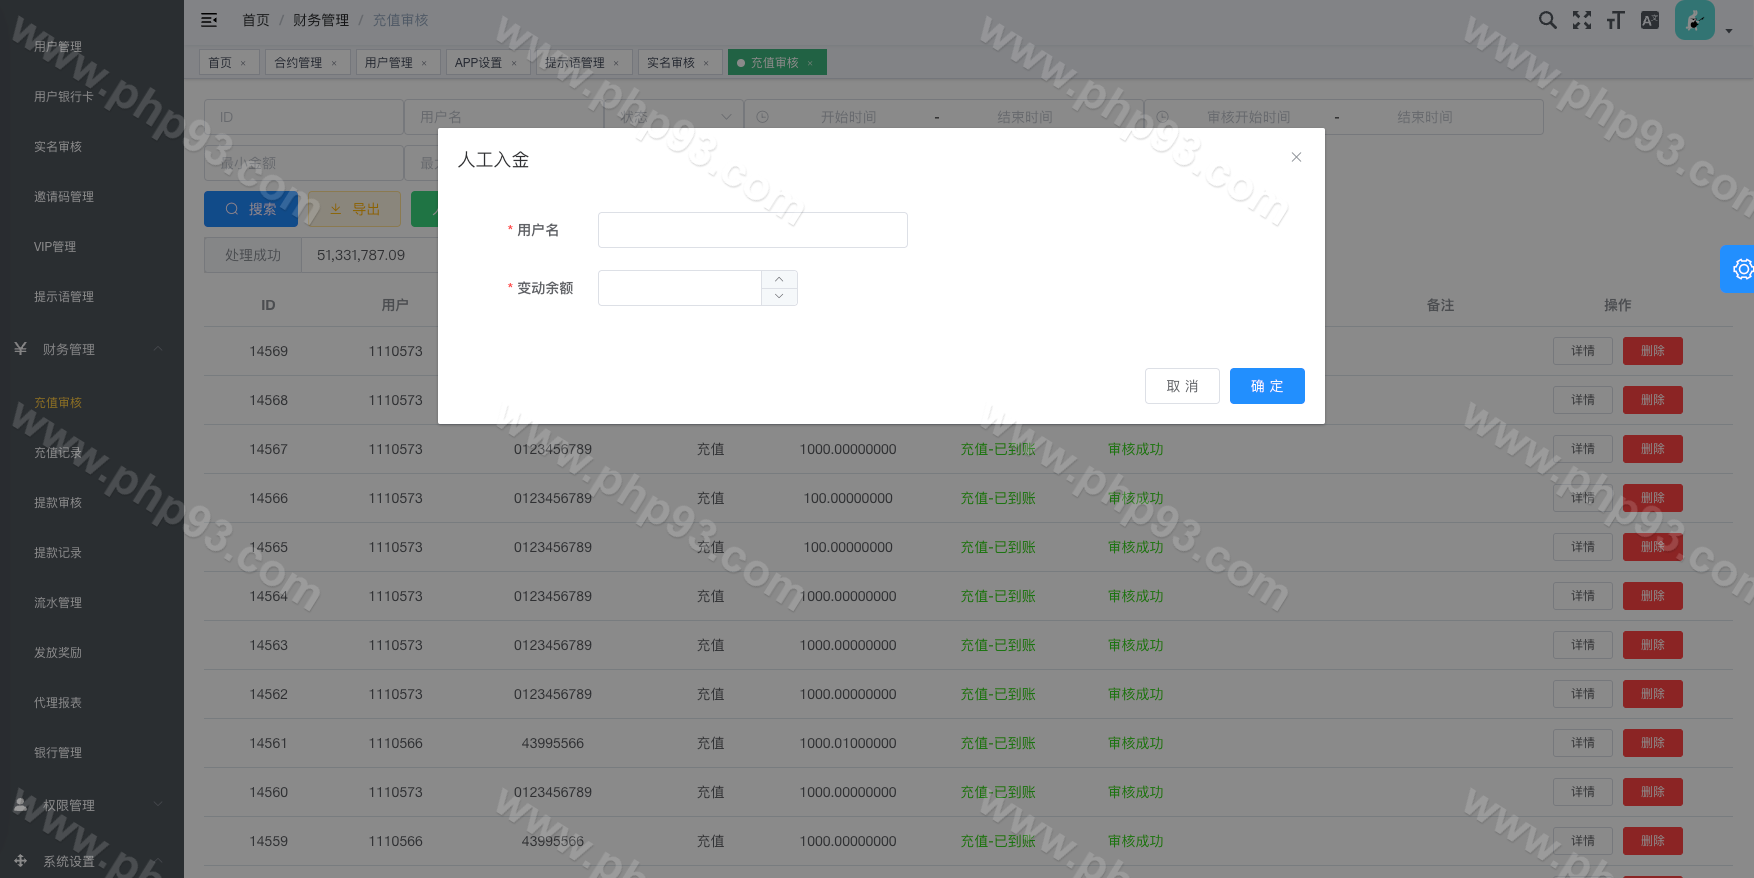Open the user avatar menu
The height and width of the screenshot is (878, 1754).
(x=1695, y=20)
